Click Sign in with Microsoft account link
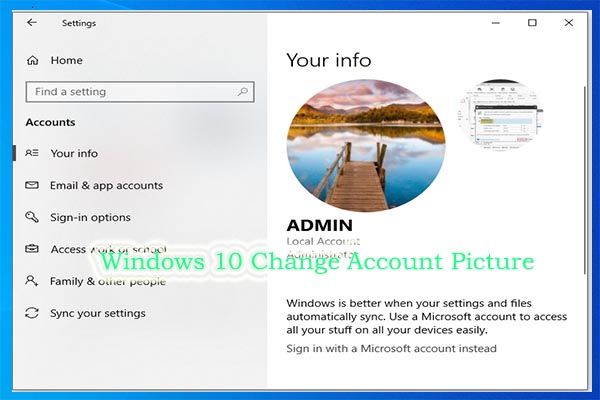Screen dimensions: 600x400 pos(391,348)
